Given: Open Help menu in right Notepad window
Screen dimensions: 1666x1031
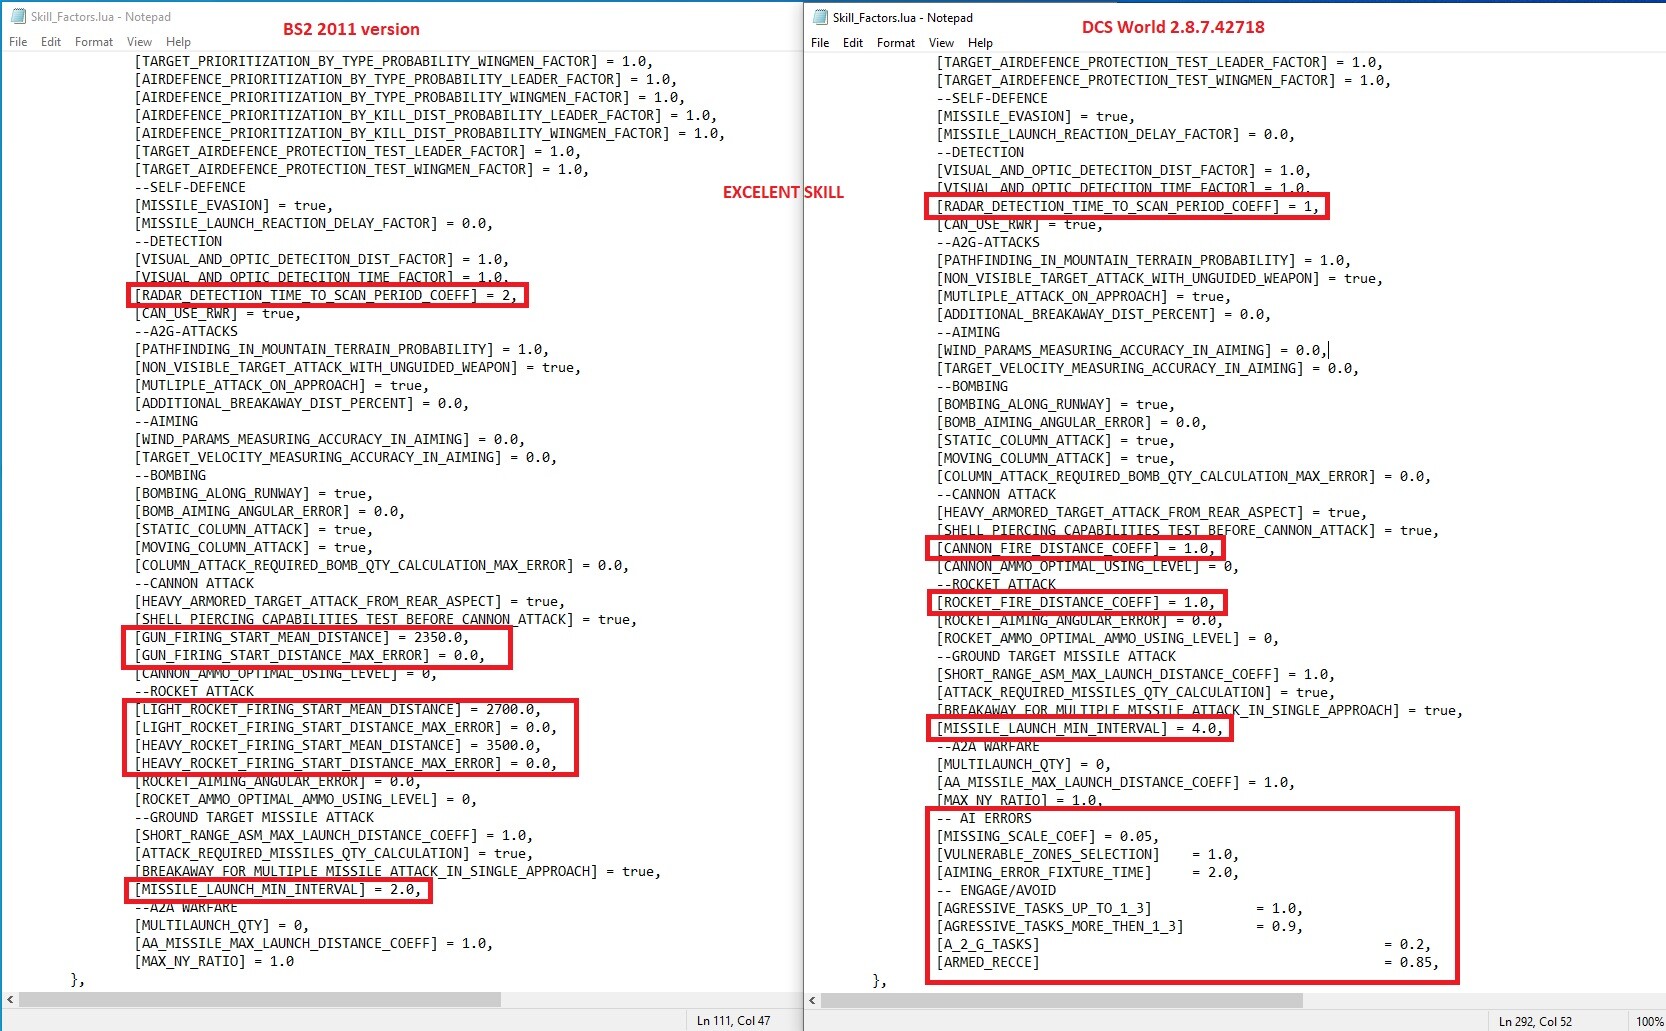Looking at the screenshot, I should click(x=980, y=43).
